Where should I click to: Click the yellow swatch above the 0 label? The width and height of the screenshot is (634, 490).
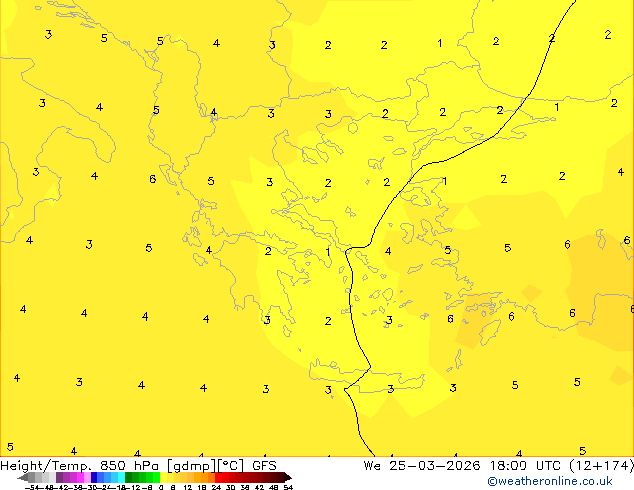click(163, 477)
